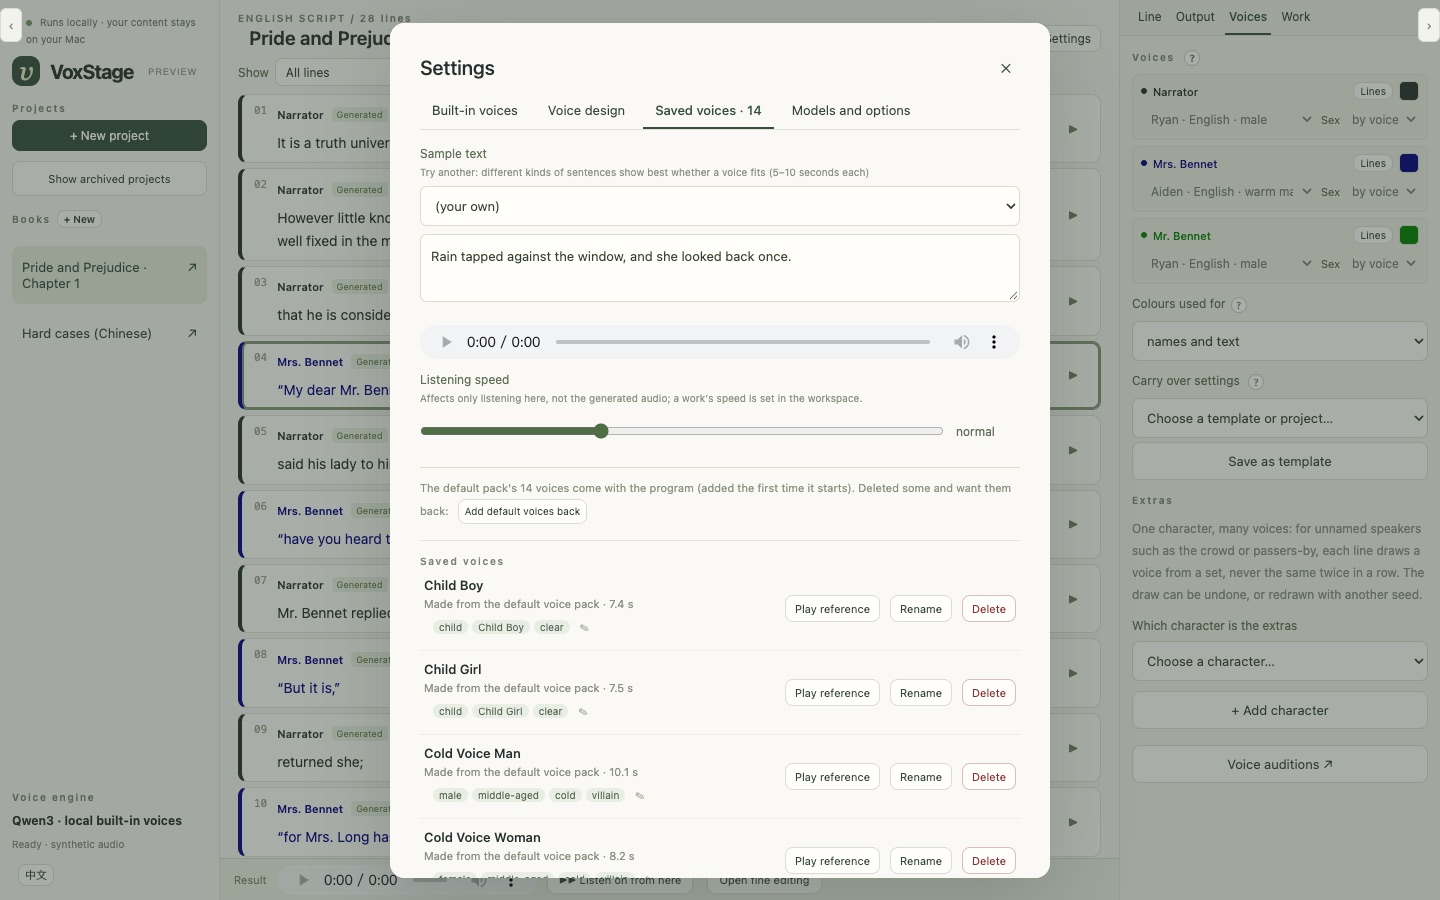
Task: Delete the Cold Voice Man voice
Action: click(x=989, y=777)
